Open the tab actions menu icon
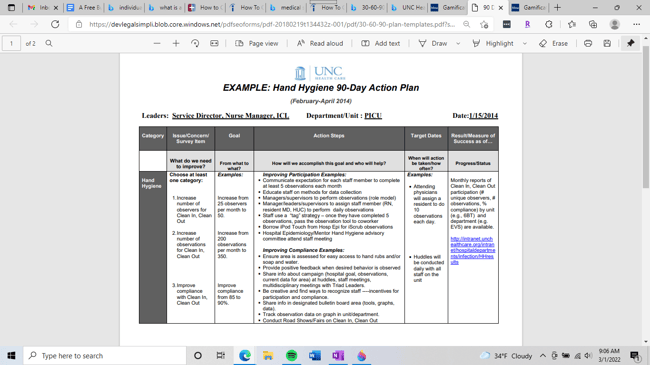The image size is (650, 365). click(12, 7)
